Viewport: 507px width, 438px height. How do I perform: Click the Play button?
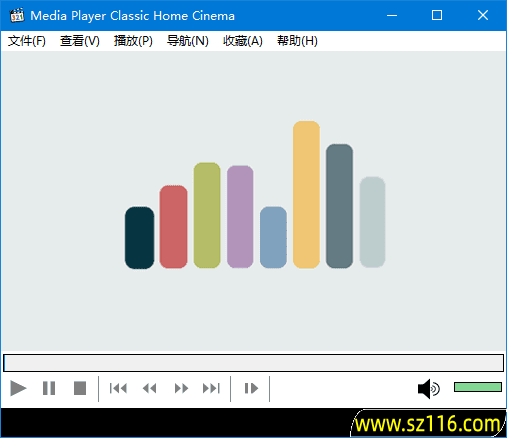(18, 388)
